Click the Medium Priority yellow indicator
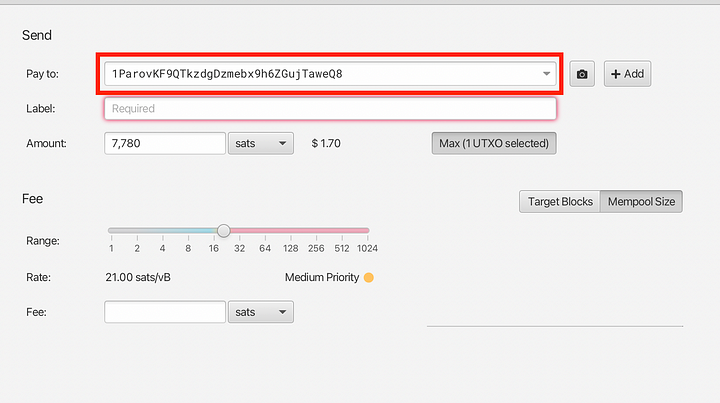The width and height of the screenshot is (720, 403). [369, 277]
